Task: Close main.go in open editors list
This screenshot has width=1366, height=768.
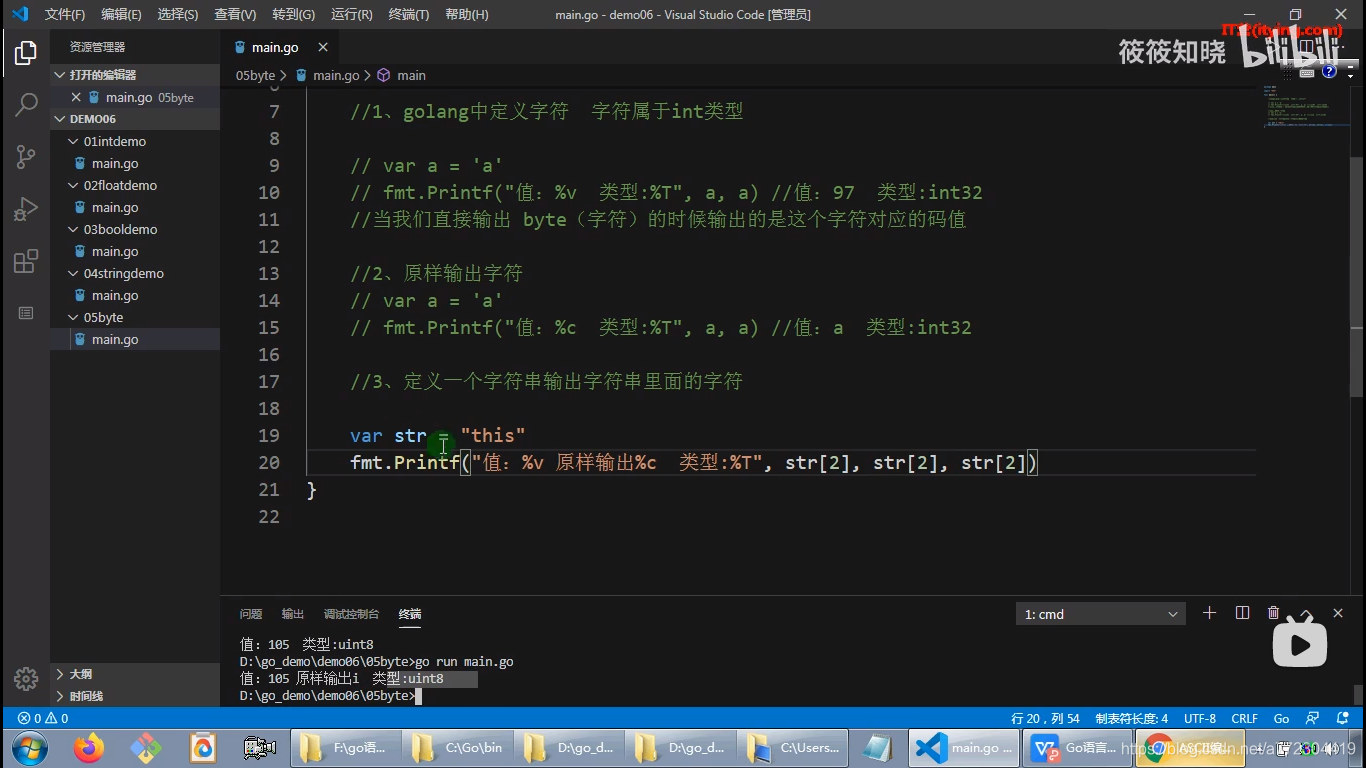Action: pyautogui.click(x=76, y=97)
